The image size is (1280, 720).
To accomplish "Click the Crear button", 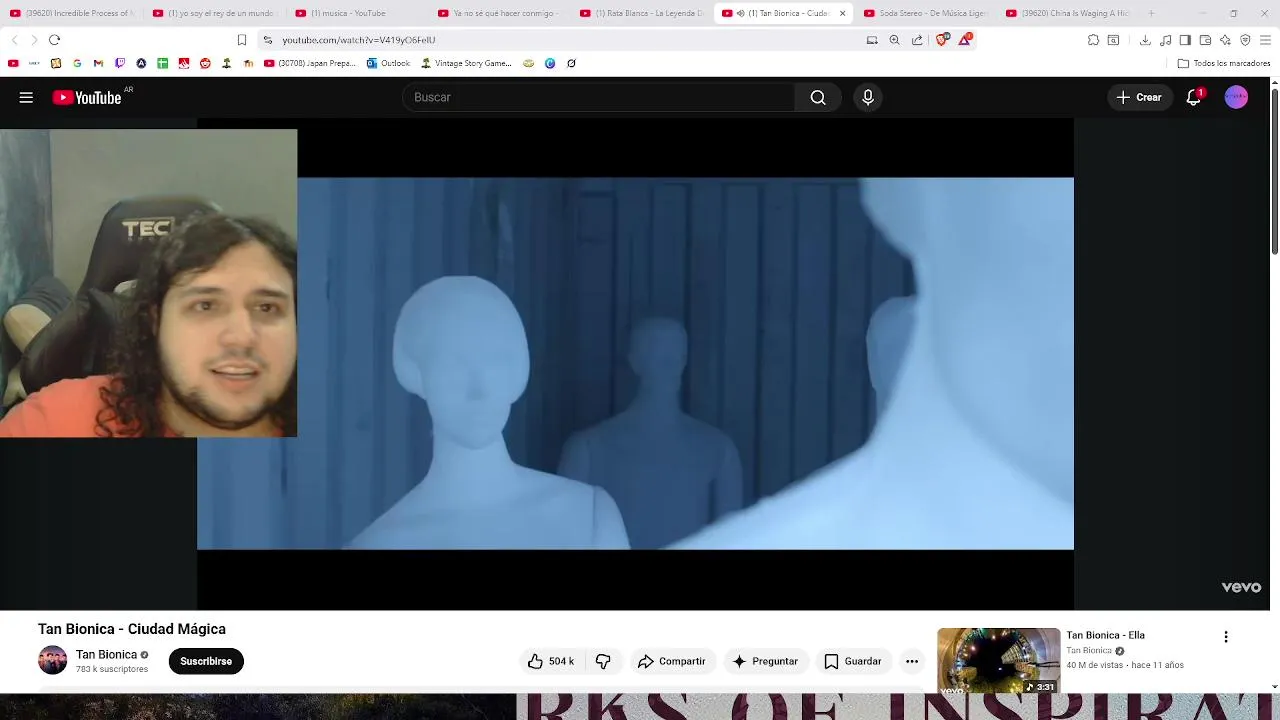I will click(1139, 97).
